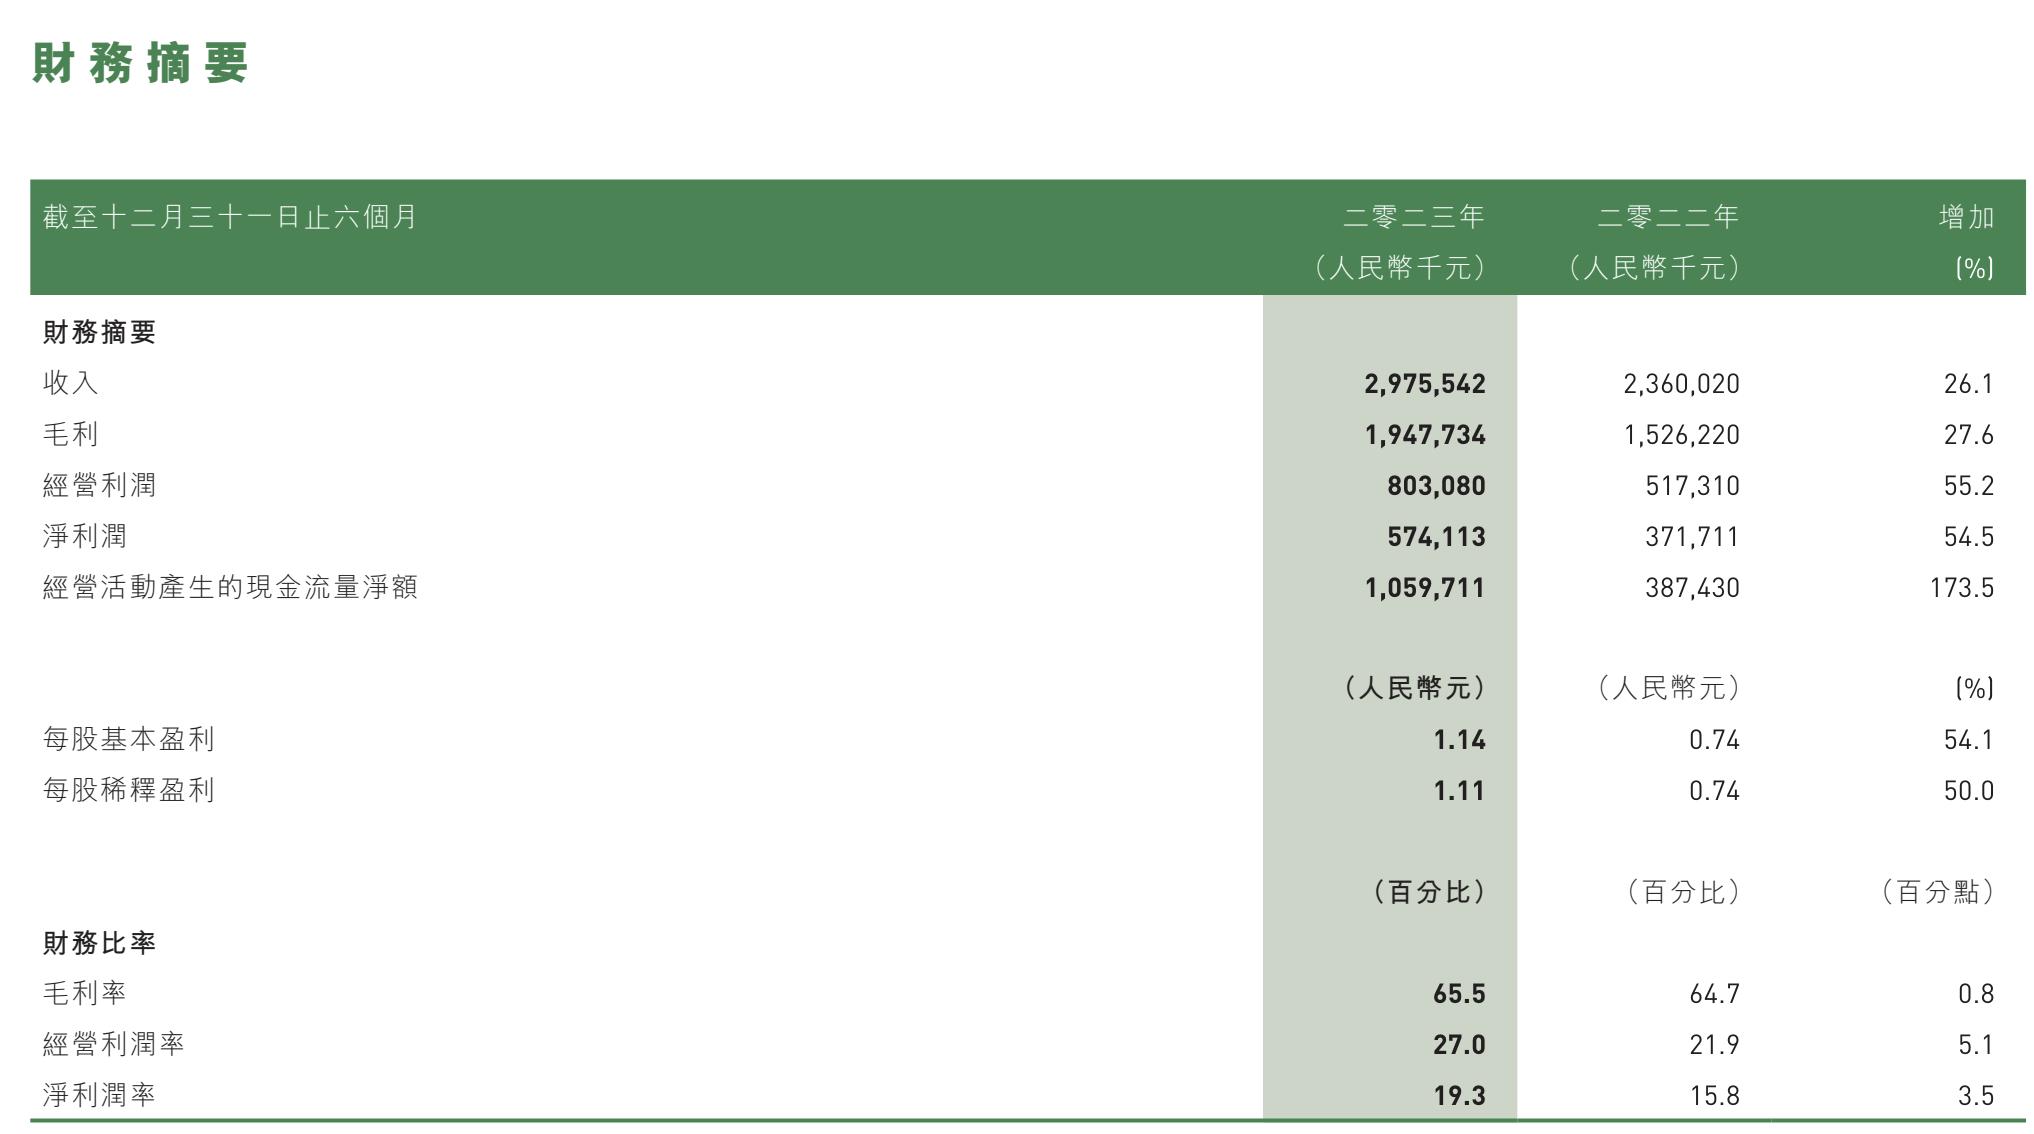The image size is (2034, 1134).
Task: Click the 經營利潤 row label
Action: (99, 486)
